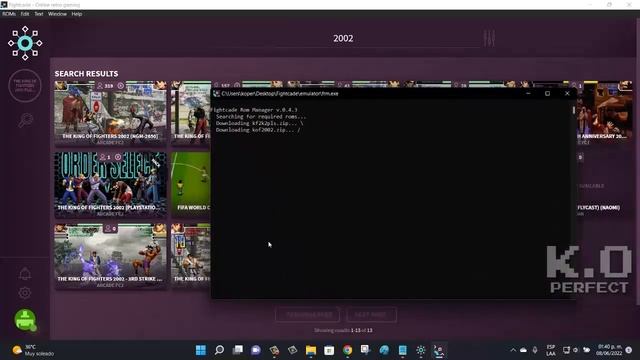Open Teams Chat from the taskbar
640x360 pixels.
click(256, 350)
